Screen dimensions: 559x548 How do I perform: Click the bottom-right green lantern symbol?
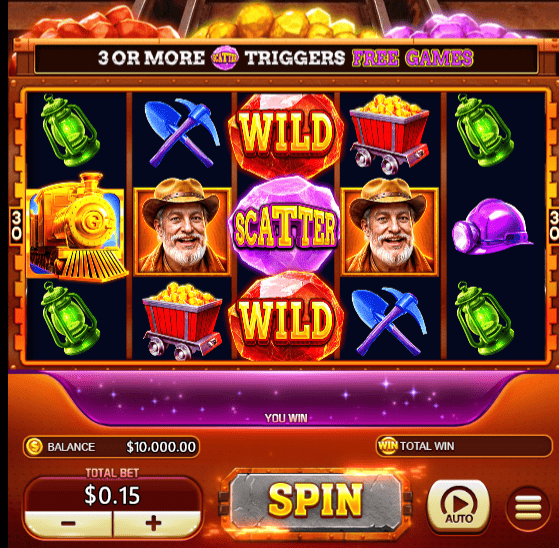[484, 319]
